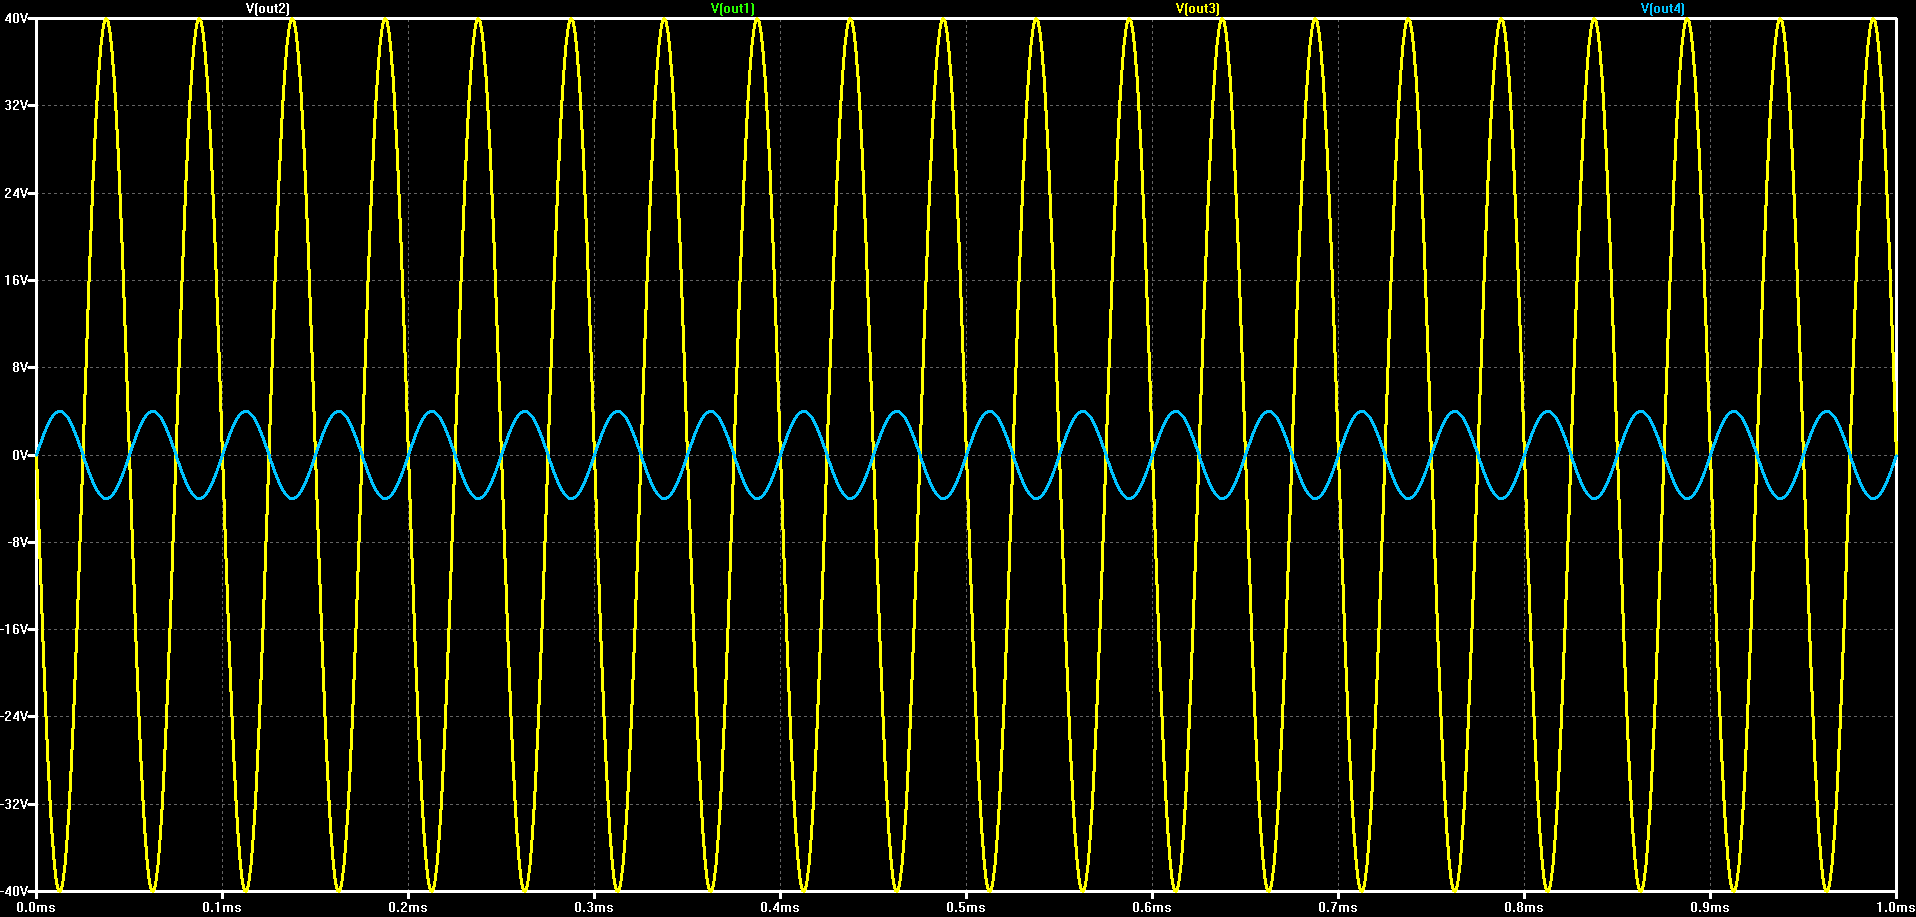Select the green V(out1) trace label
Image resolution: width=1916 pixels, height=917 pixels.
(x=733, y=8)
